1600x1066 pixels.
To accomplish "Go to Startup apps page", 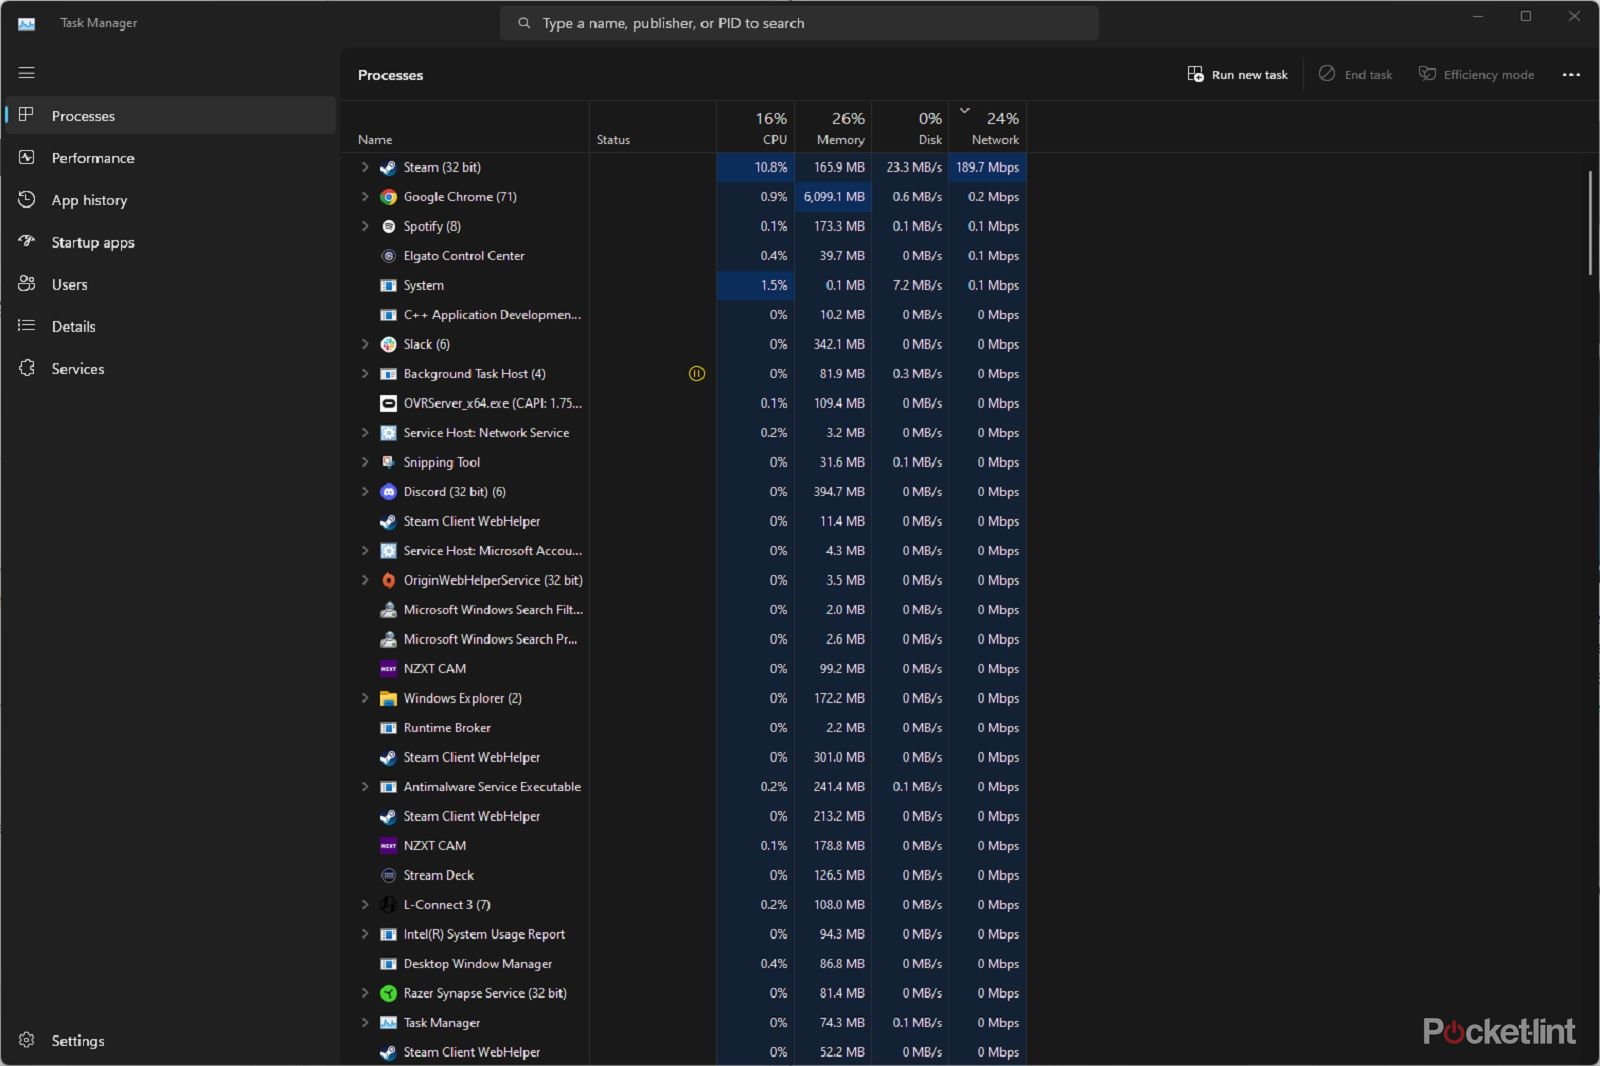I will [171, 242].
